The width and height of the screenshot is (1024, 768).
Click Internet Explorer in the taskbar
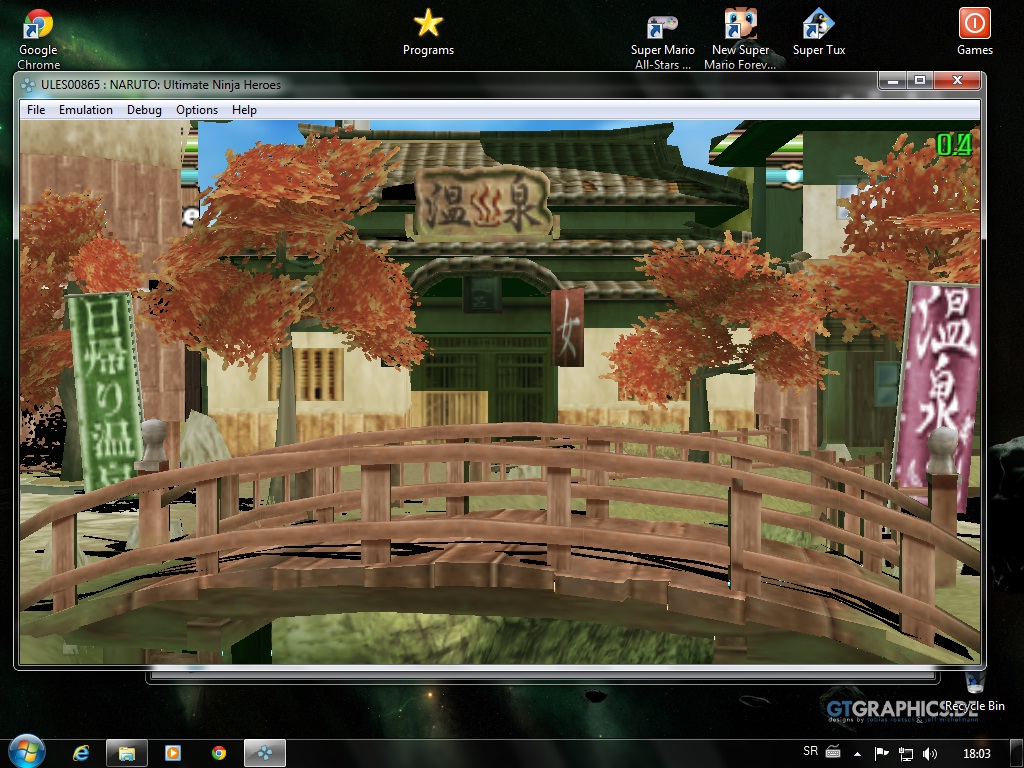click(82, 753)
